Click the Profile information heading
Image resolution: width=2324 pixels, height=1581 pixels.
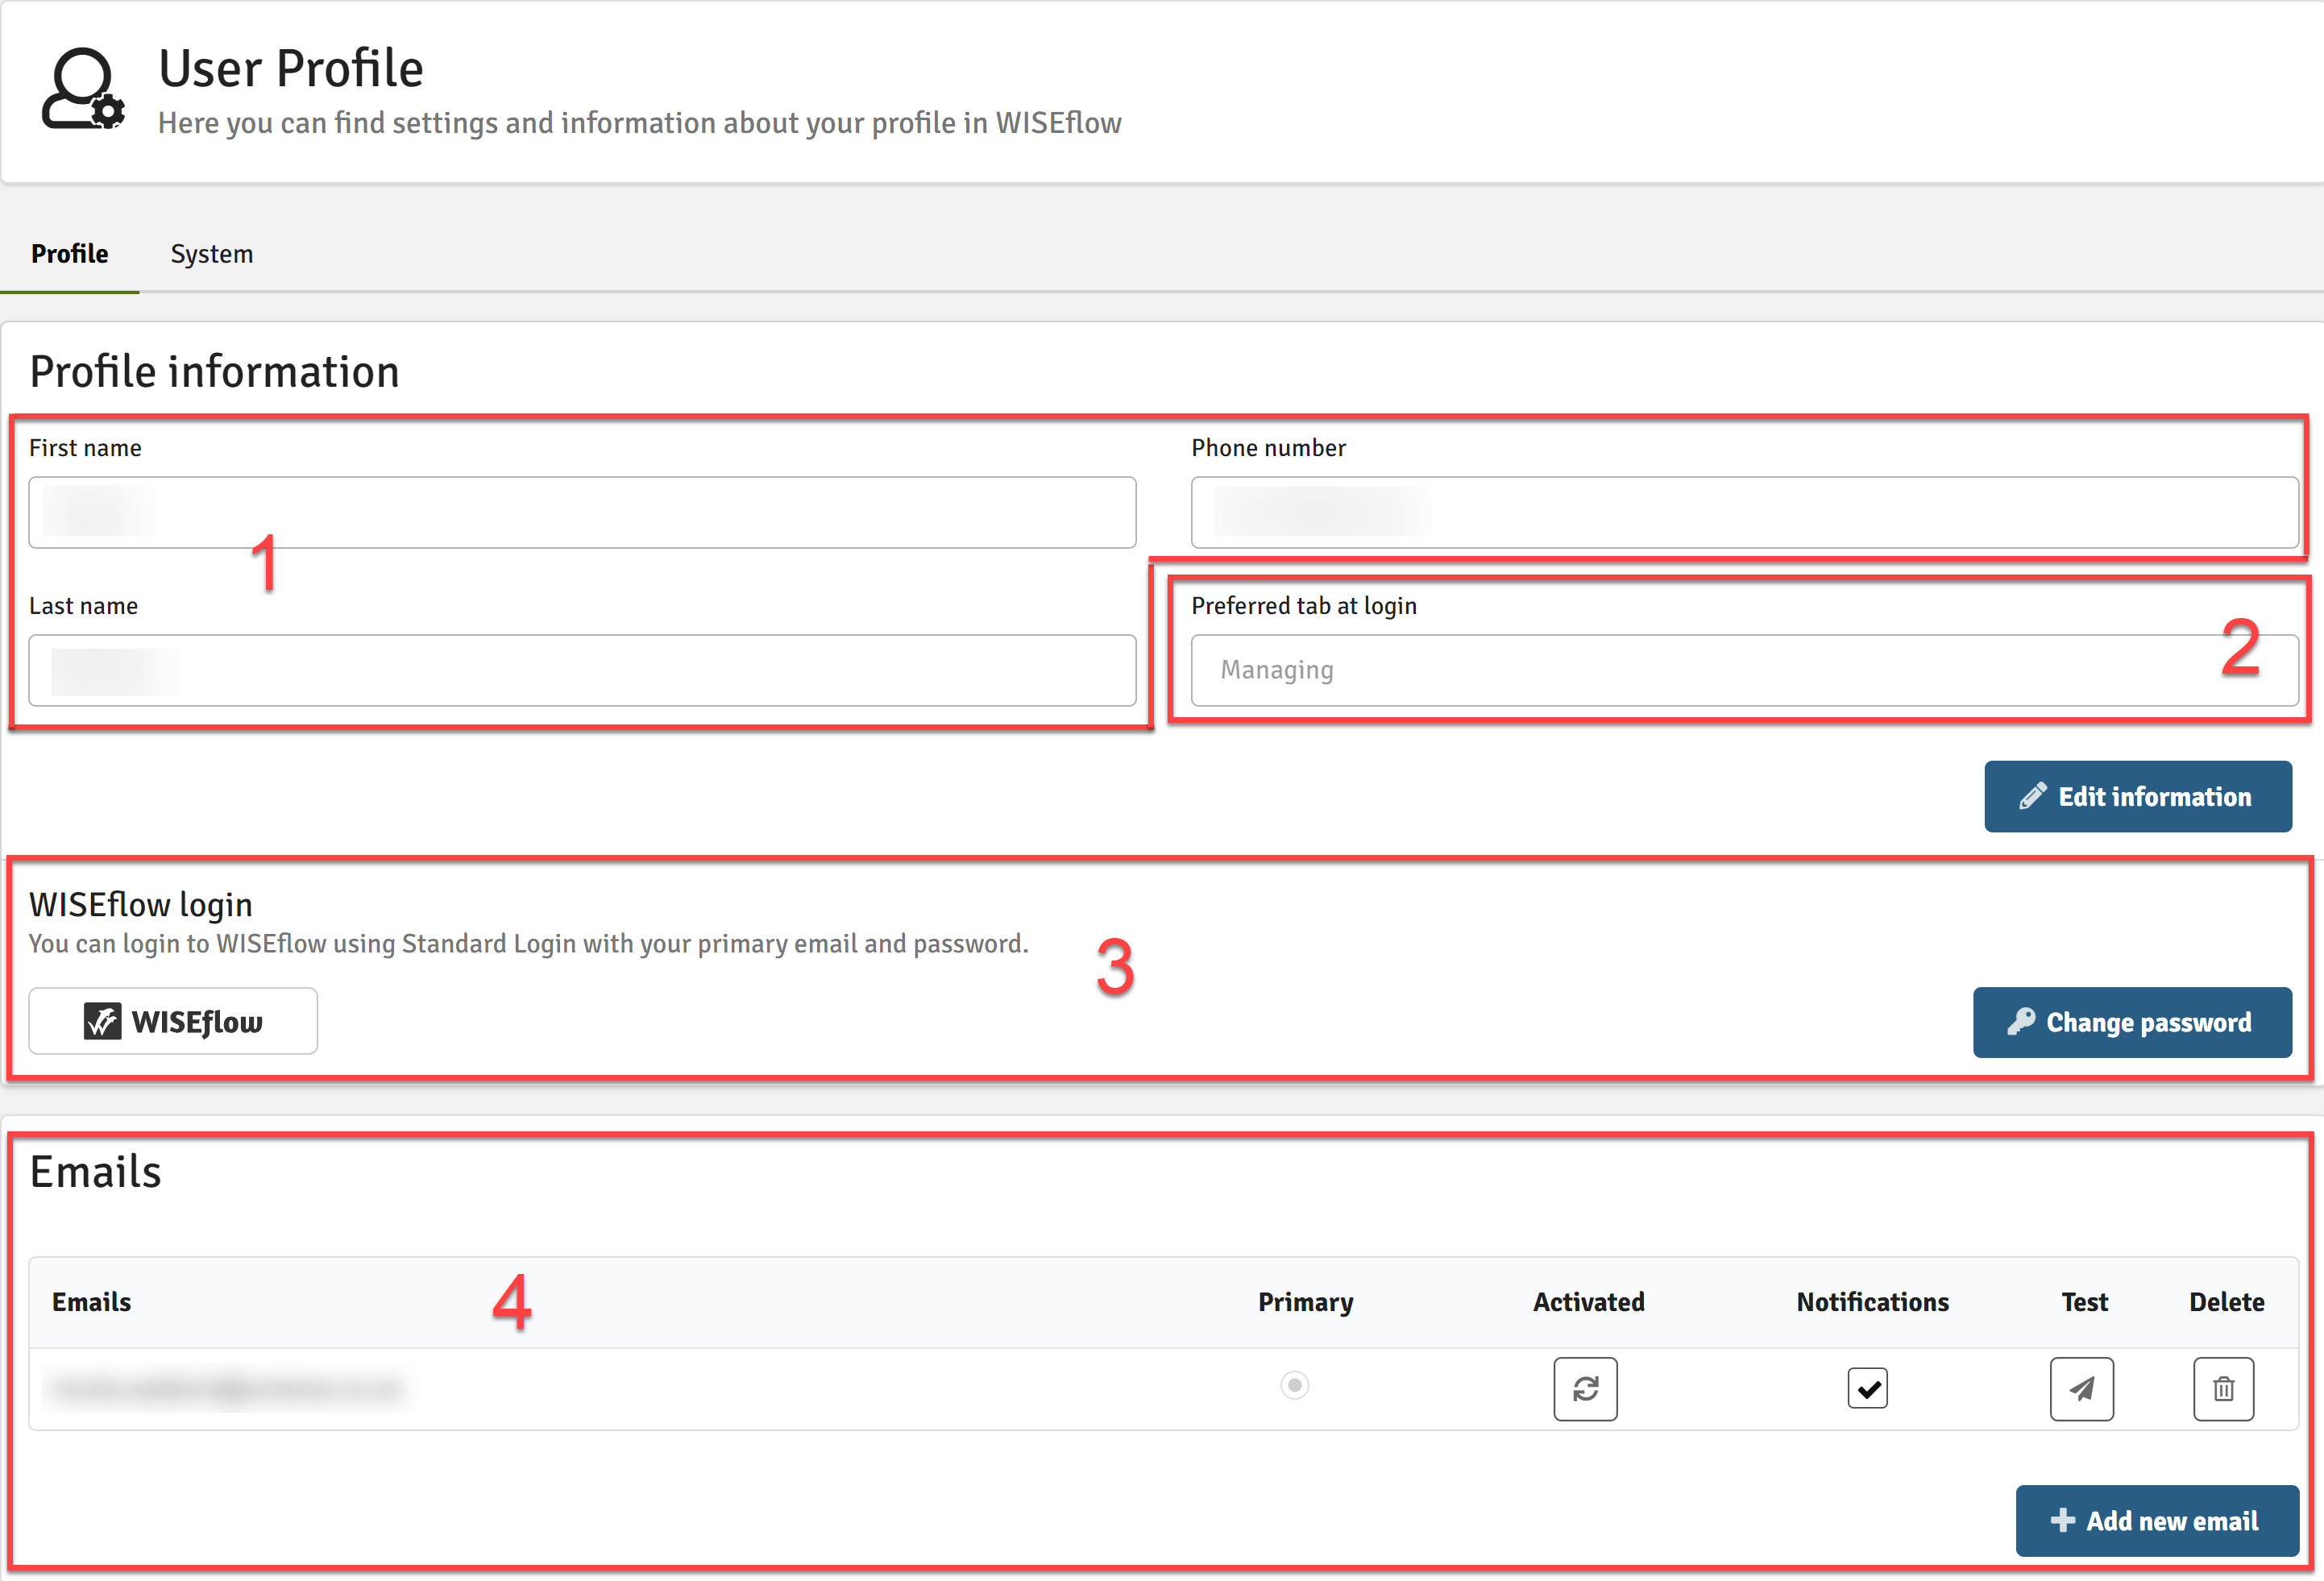(214, 372)
